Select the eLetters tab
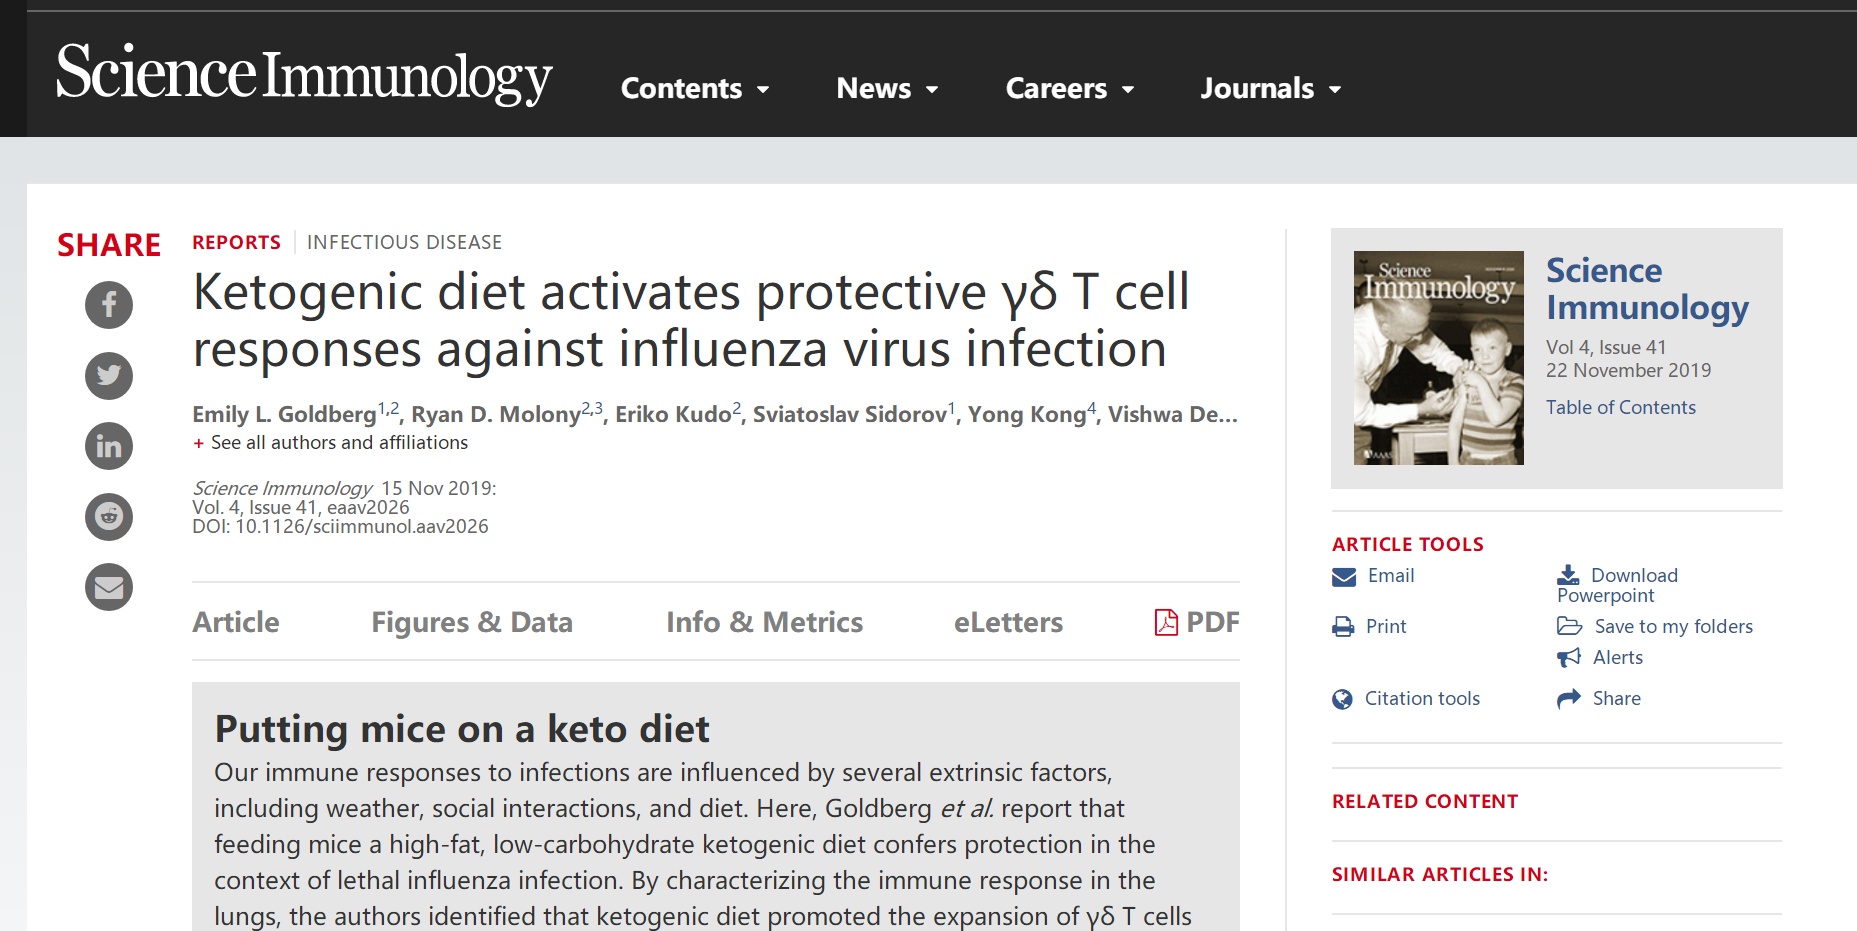The height and width of the screenshot is (931, 1857). [x=1008, y=622]
